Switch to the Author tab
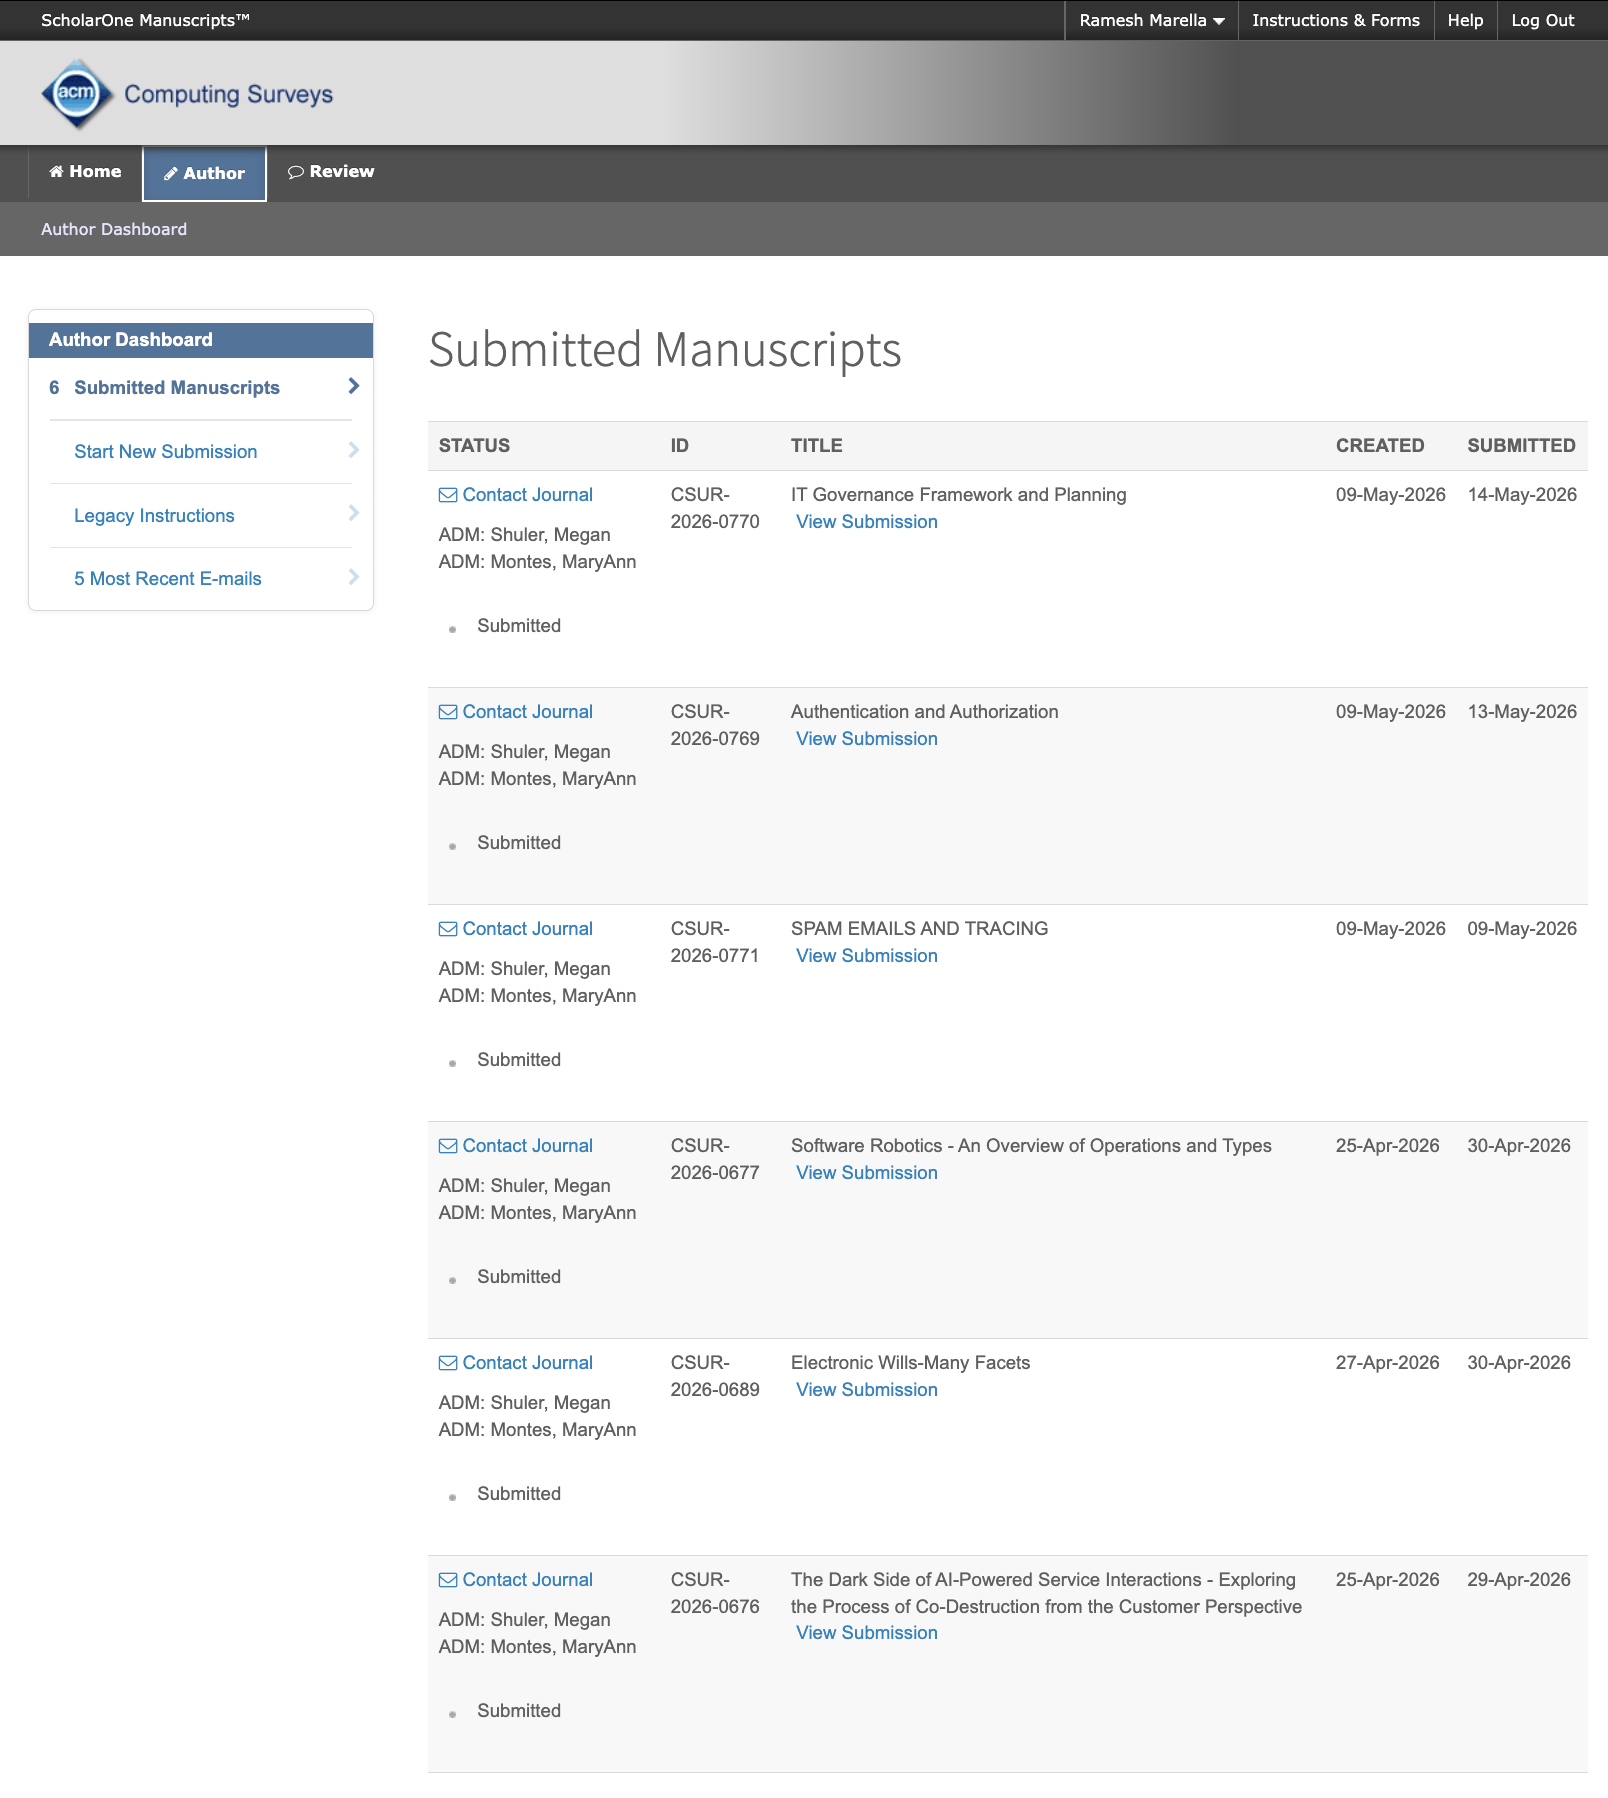1608x1798 pixels. click(x=204, y=174)
